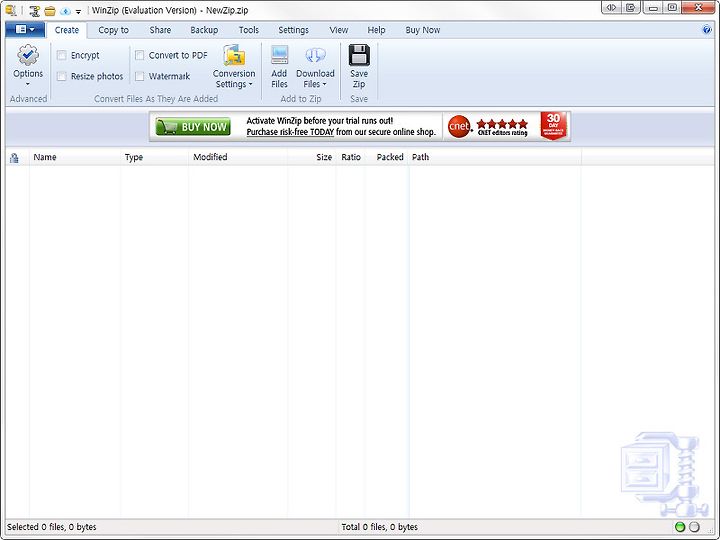Expand the Conversion Settings dropdown arrow
The image size is (720, 540).
click(x=250, y=84)
